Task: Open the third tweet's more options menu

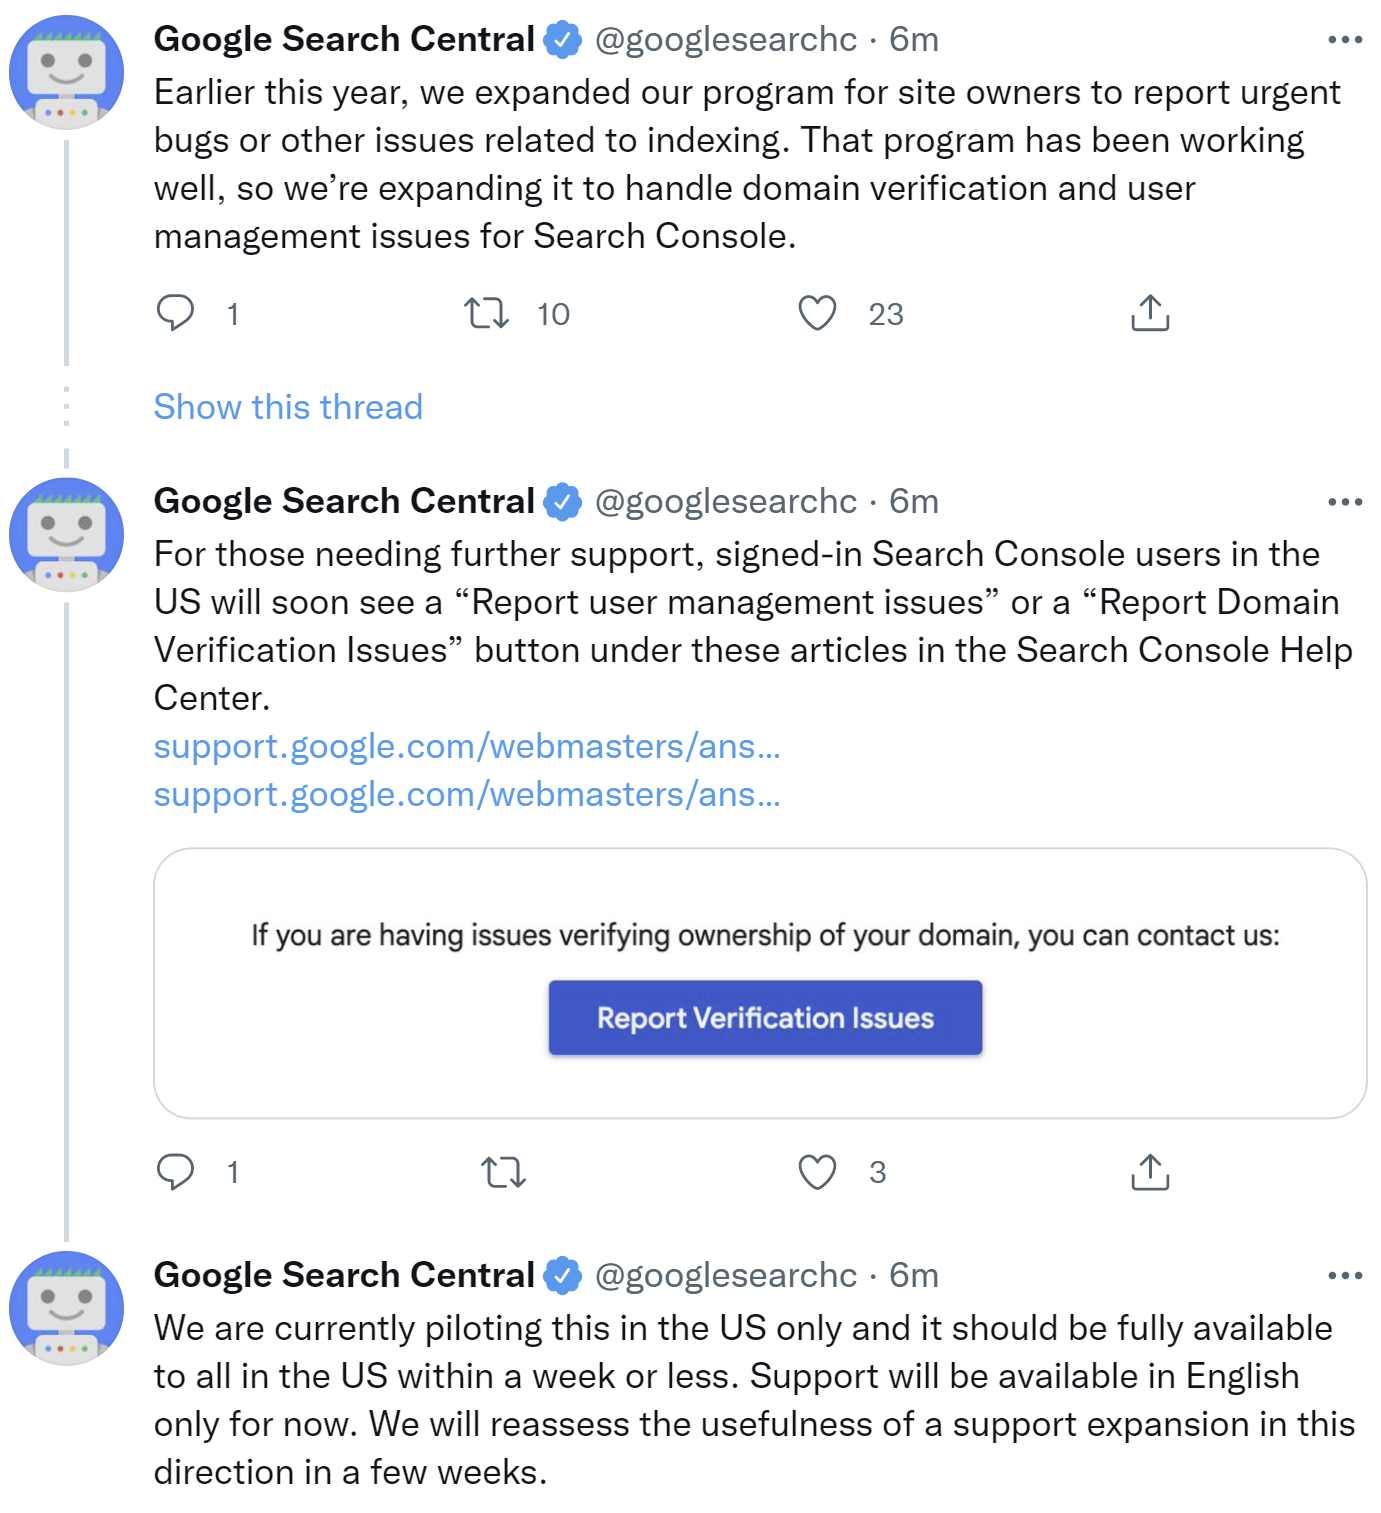Action: [1344, 1274]
